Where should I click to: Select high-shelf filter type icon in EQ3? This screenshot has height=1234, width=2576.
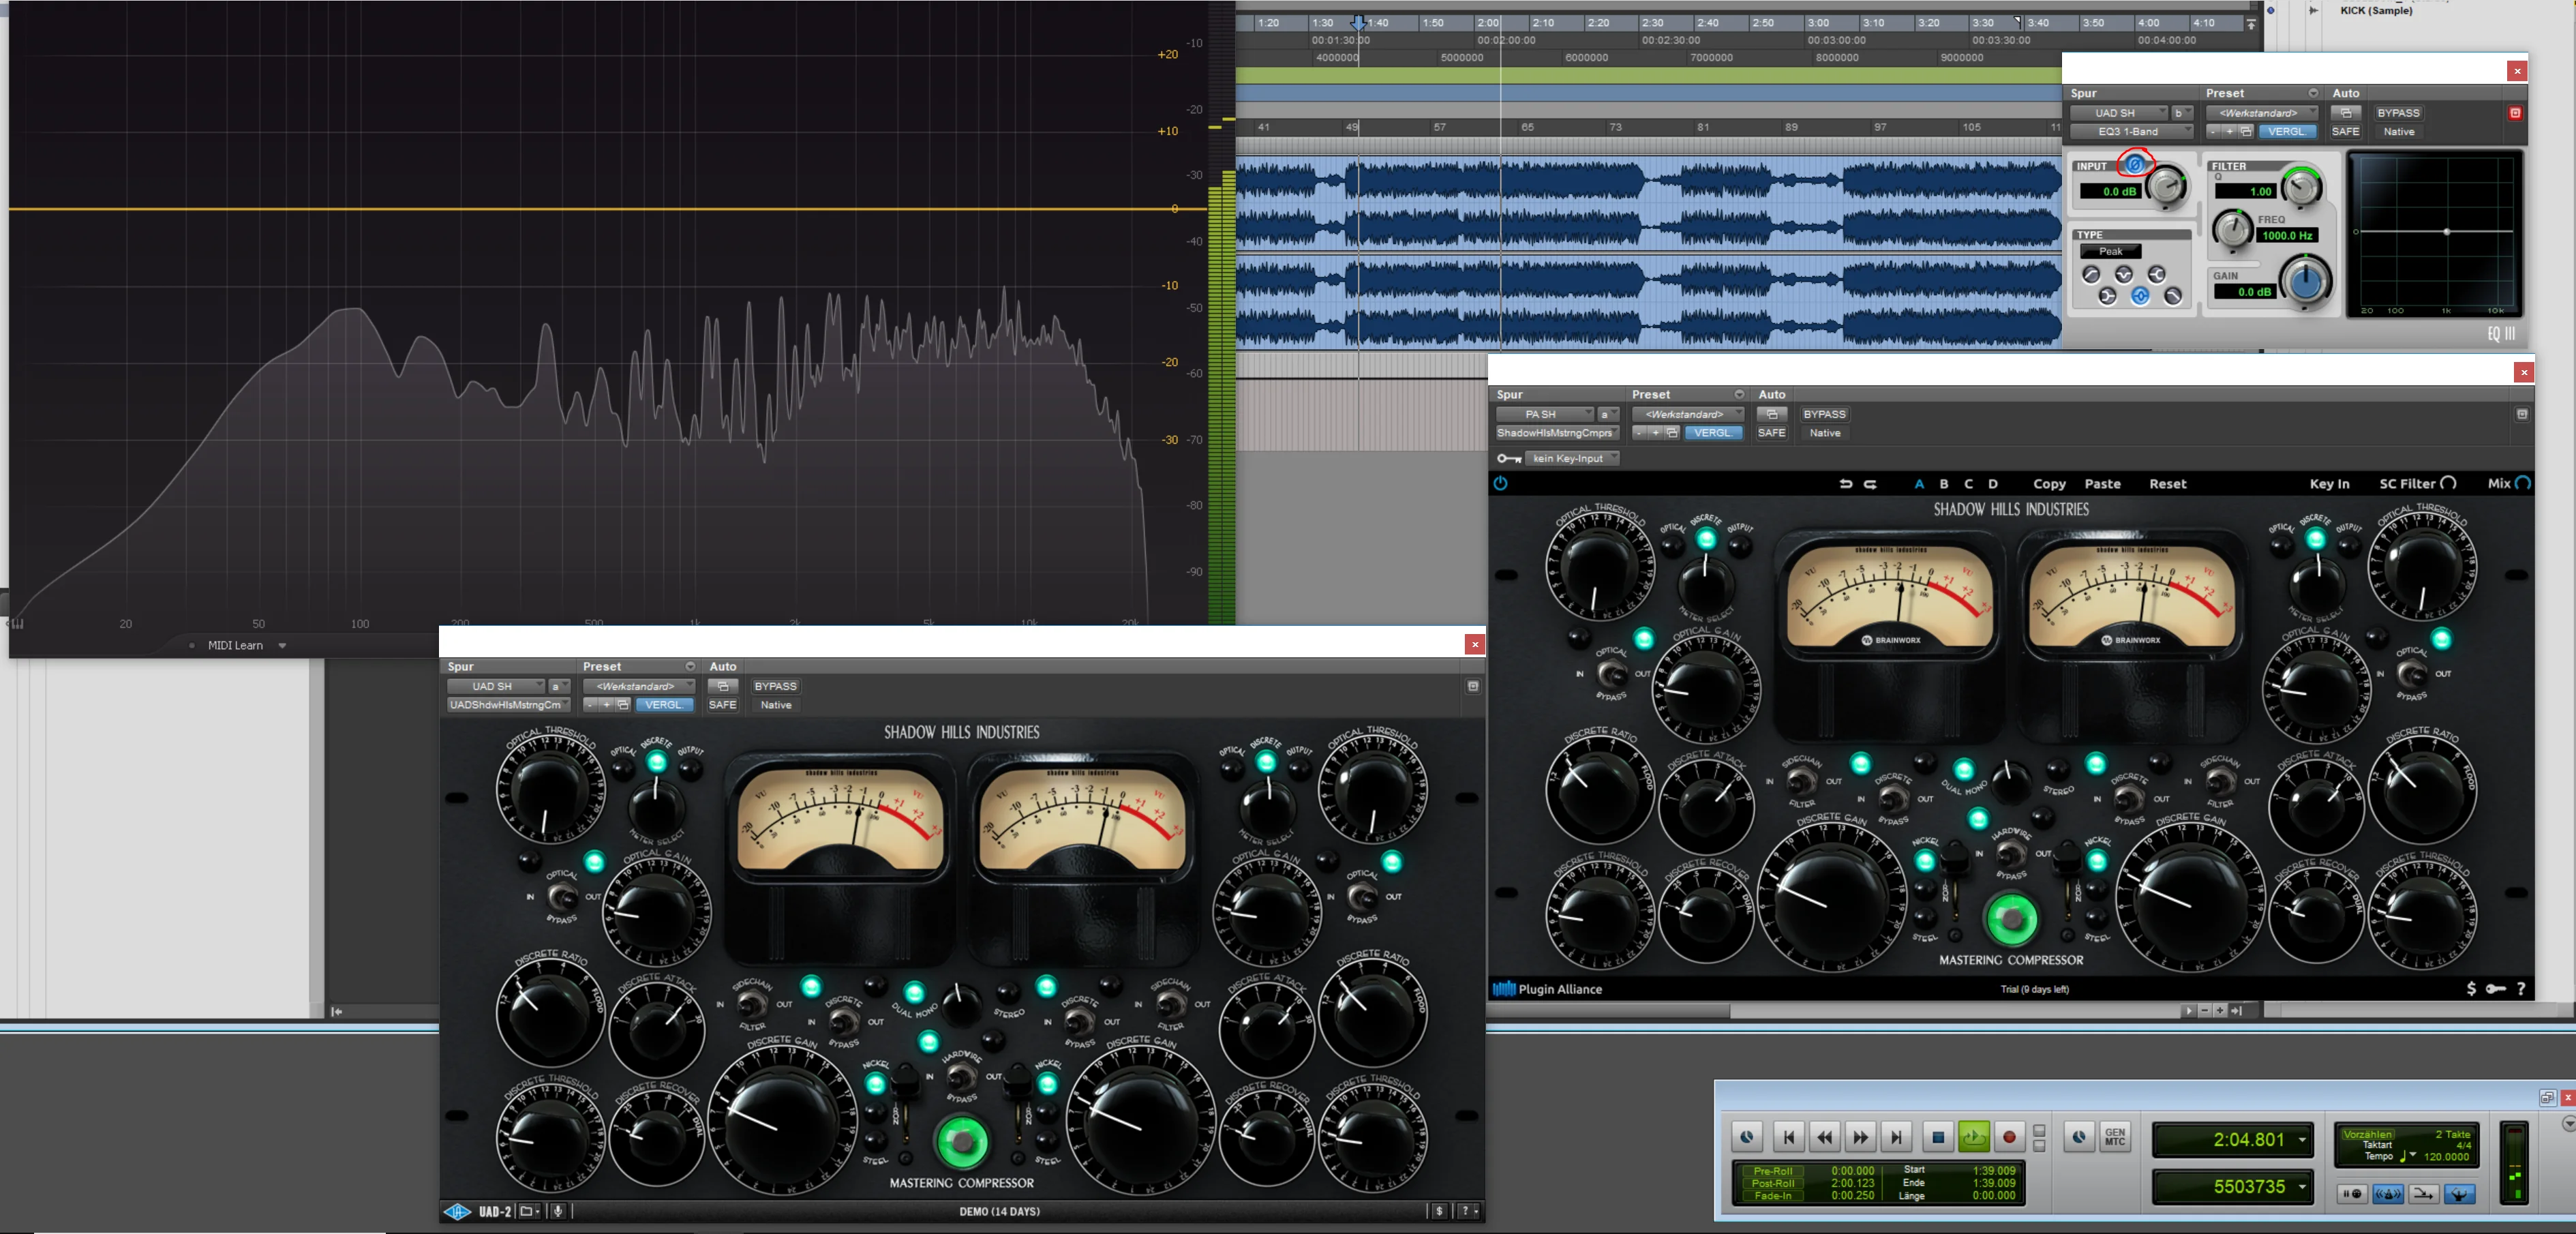(x=2157, y=275)
